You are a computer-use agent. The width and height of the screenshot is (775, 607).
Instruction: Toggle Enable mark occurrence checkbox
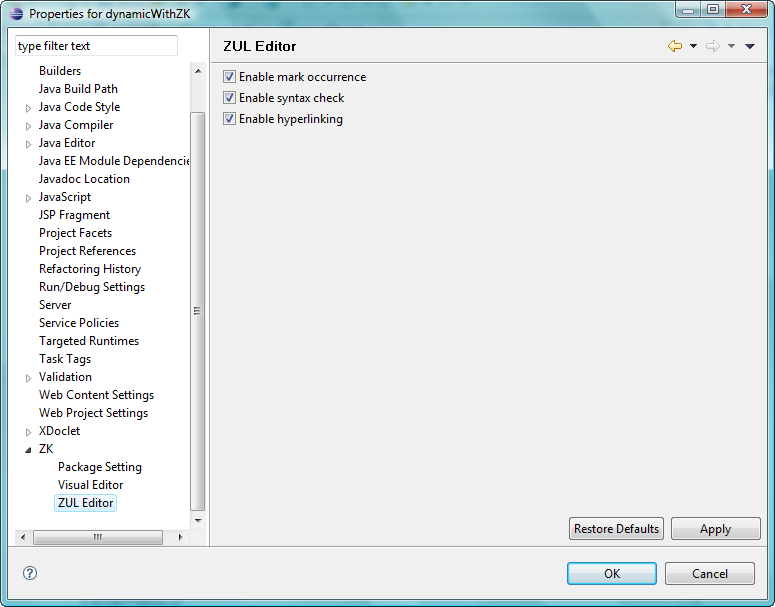coord(230,77)
